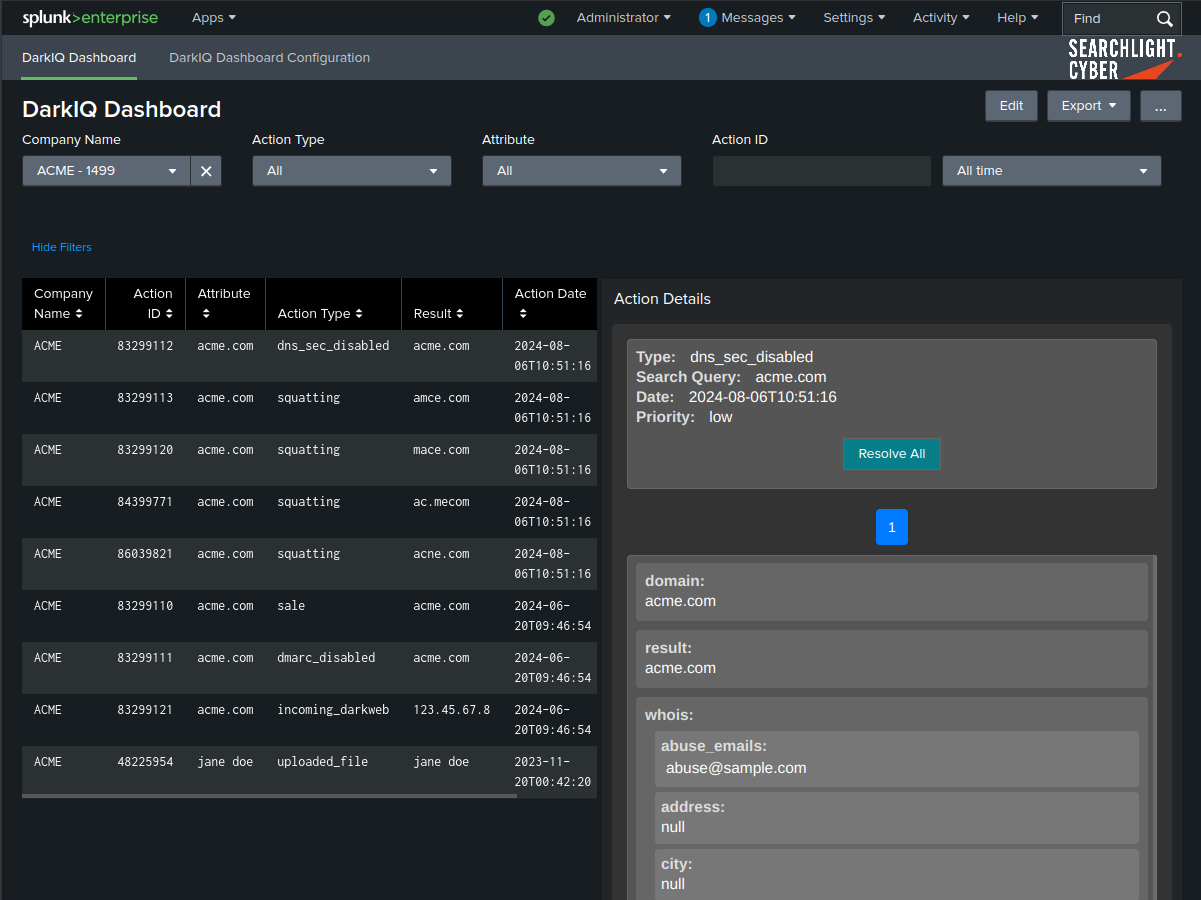Image resolution: width=1201 pixels, height=900 pixels.
Task: Open the Administrator menu
Action: (x=623, y=18)
